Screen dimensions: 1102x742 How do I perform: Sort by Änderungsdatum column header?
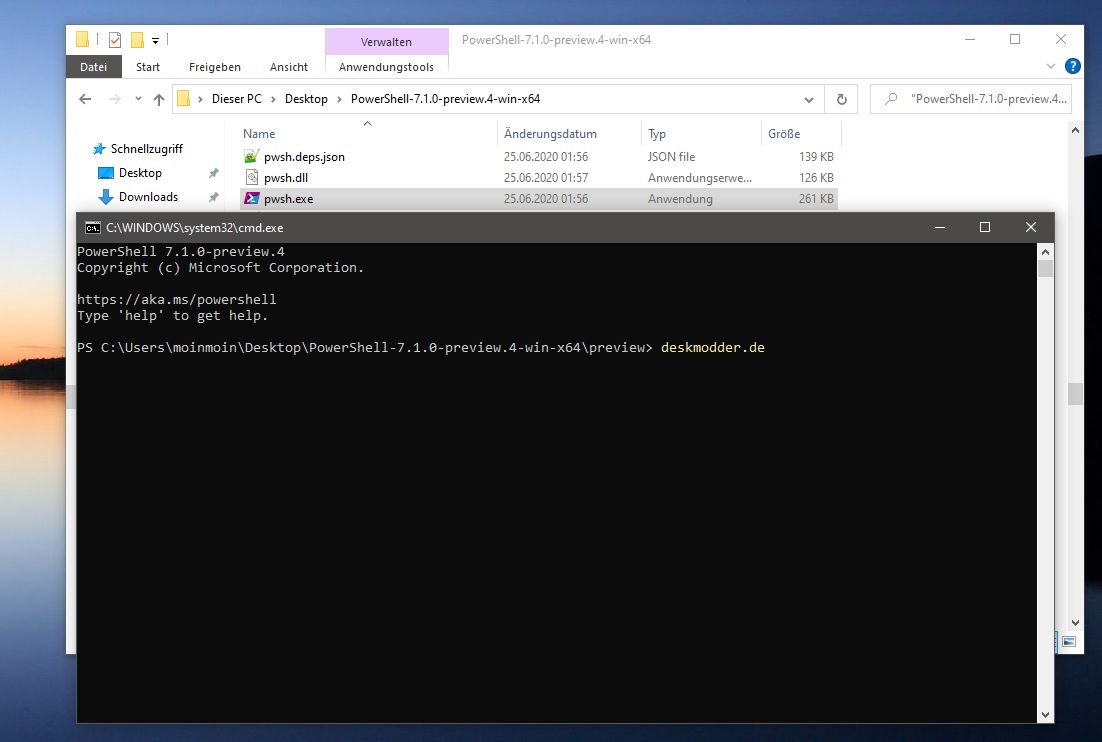(x=550, y=134)
